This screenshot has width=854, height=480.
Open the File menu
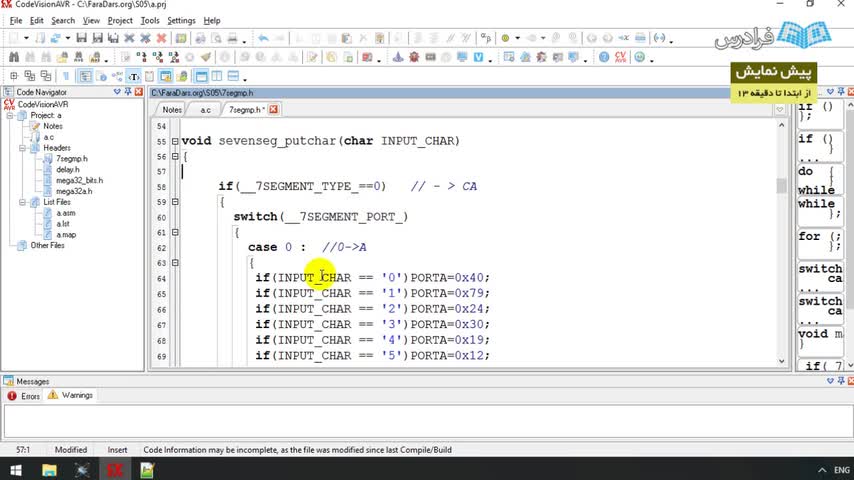[16, 21]
